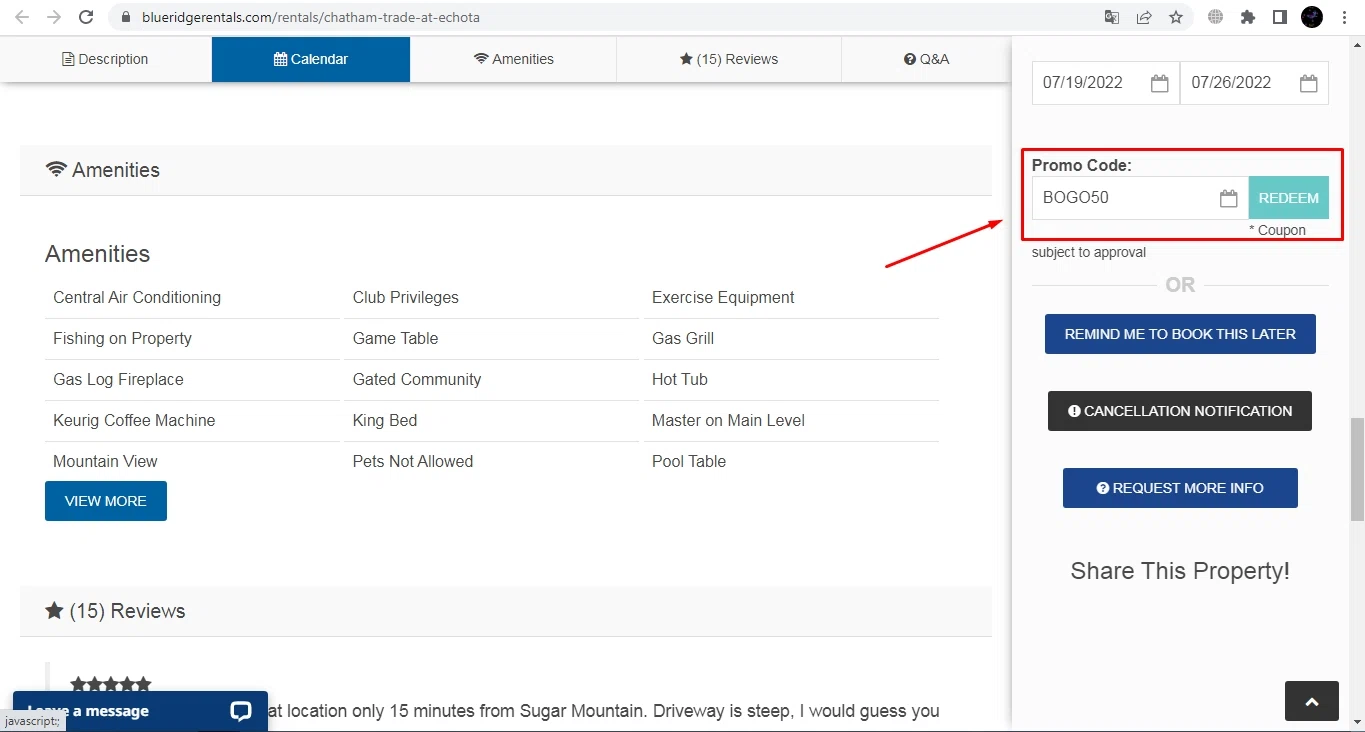Open check-in date calendar picker icon
This screenshot has height=732, width=1365.
[1159, 83]
